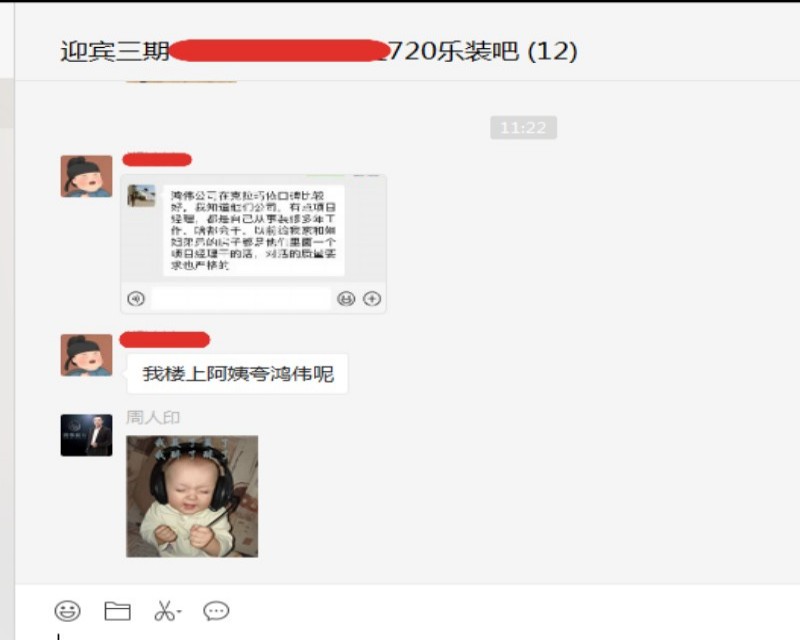Click the second cartoon girl avatar

coord(86,355)
